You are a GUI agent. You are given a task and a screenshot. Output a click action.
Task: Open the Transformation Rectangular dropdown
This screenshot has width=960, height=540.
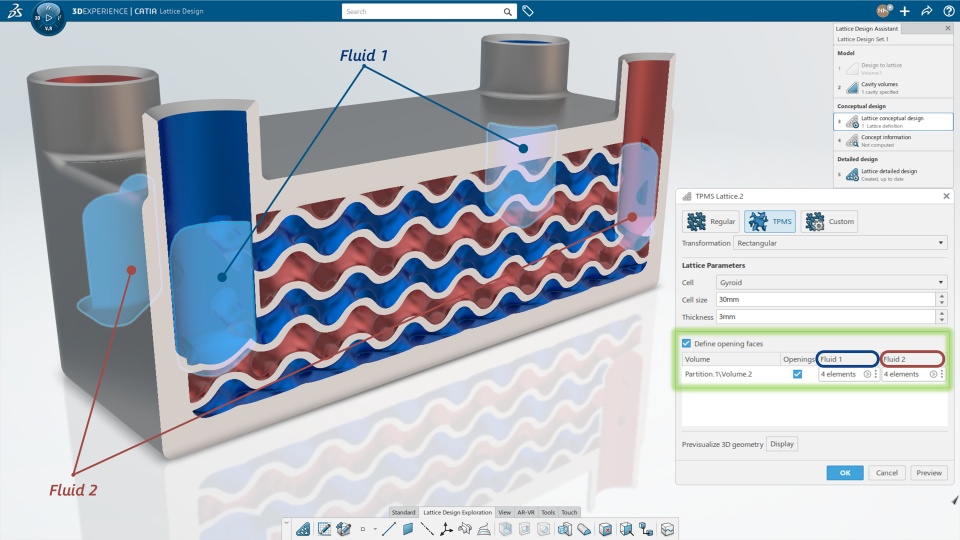(x=840, y=243)
